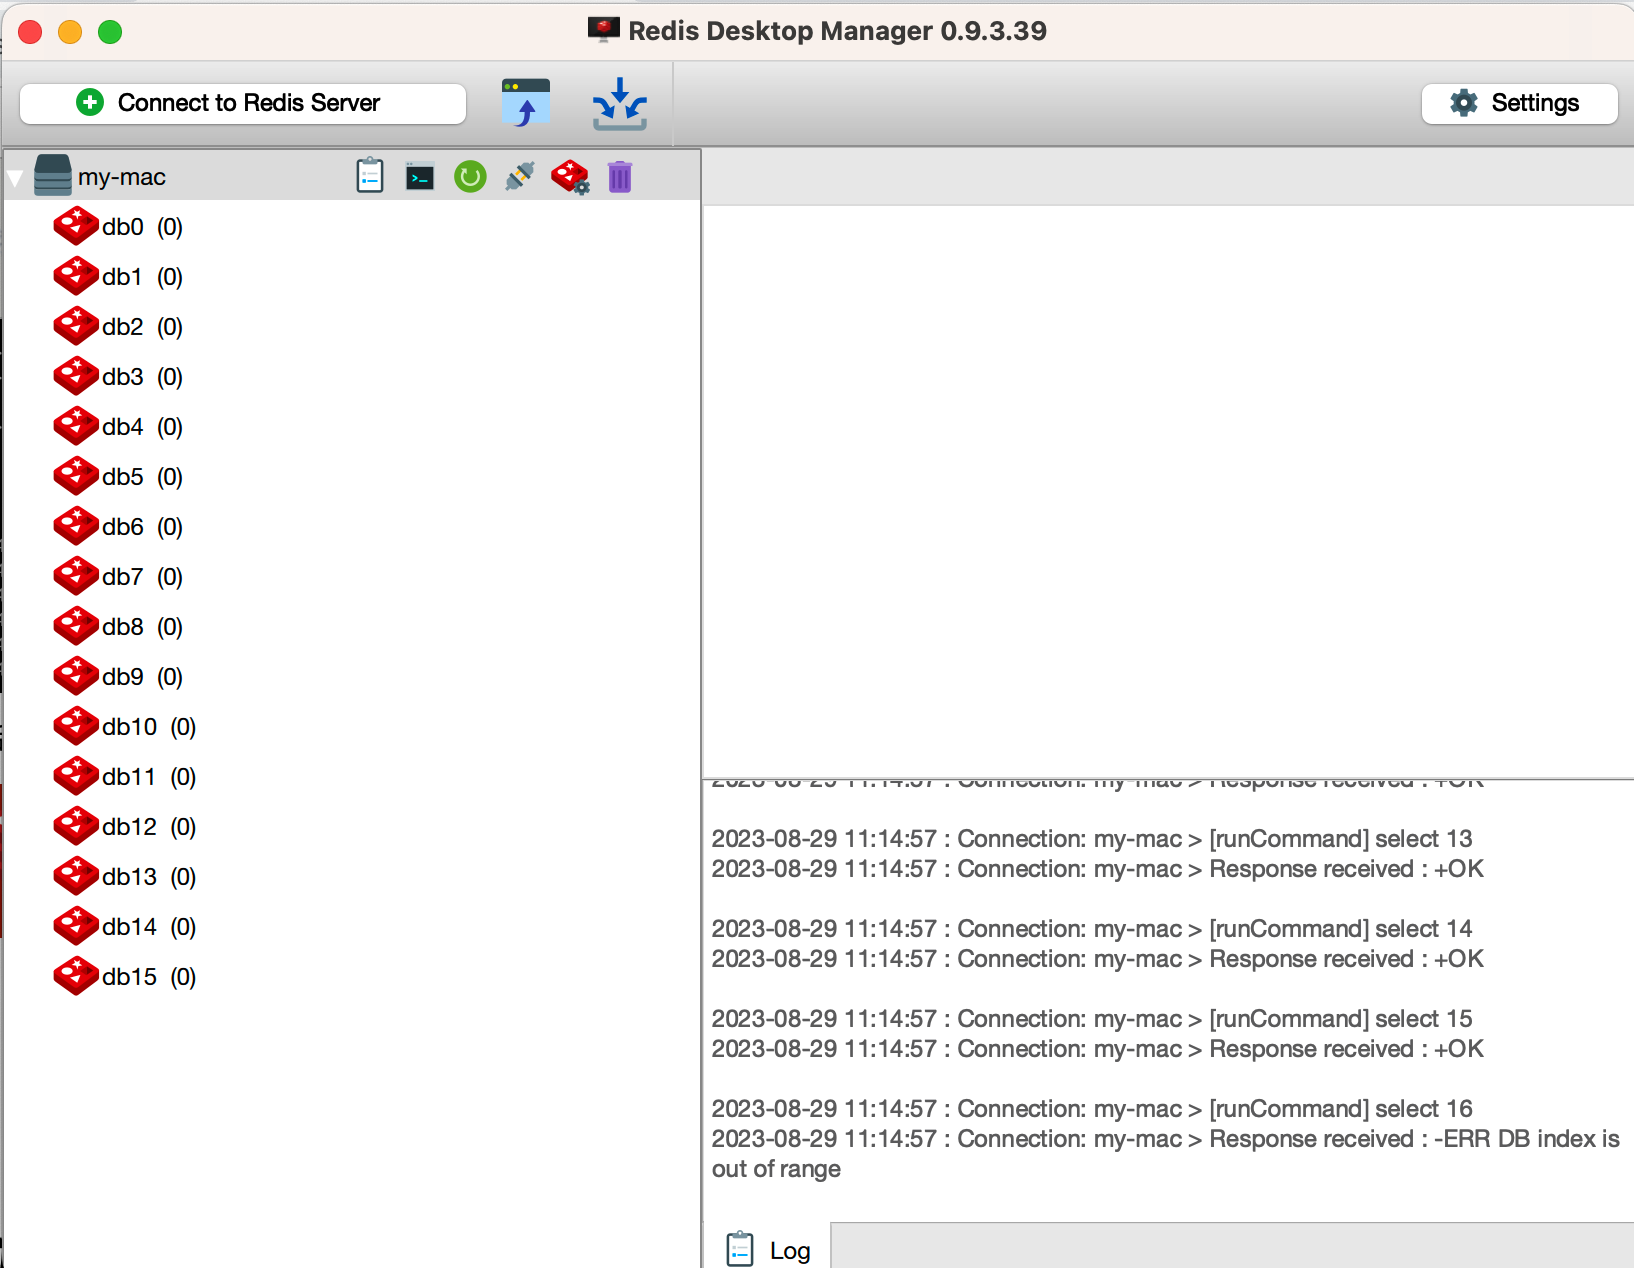
Task: Select the db10 database icon
Action: click(76, 726)
